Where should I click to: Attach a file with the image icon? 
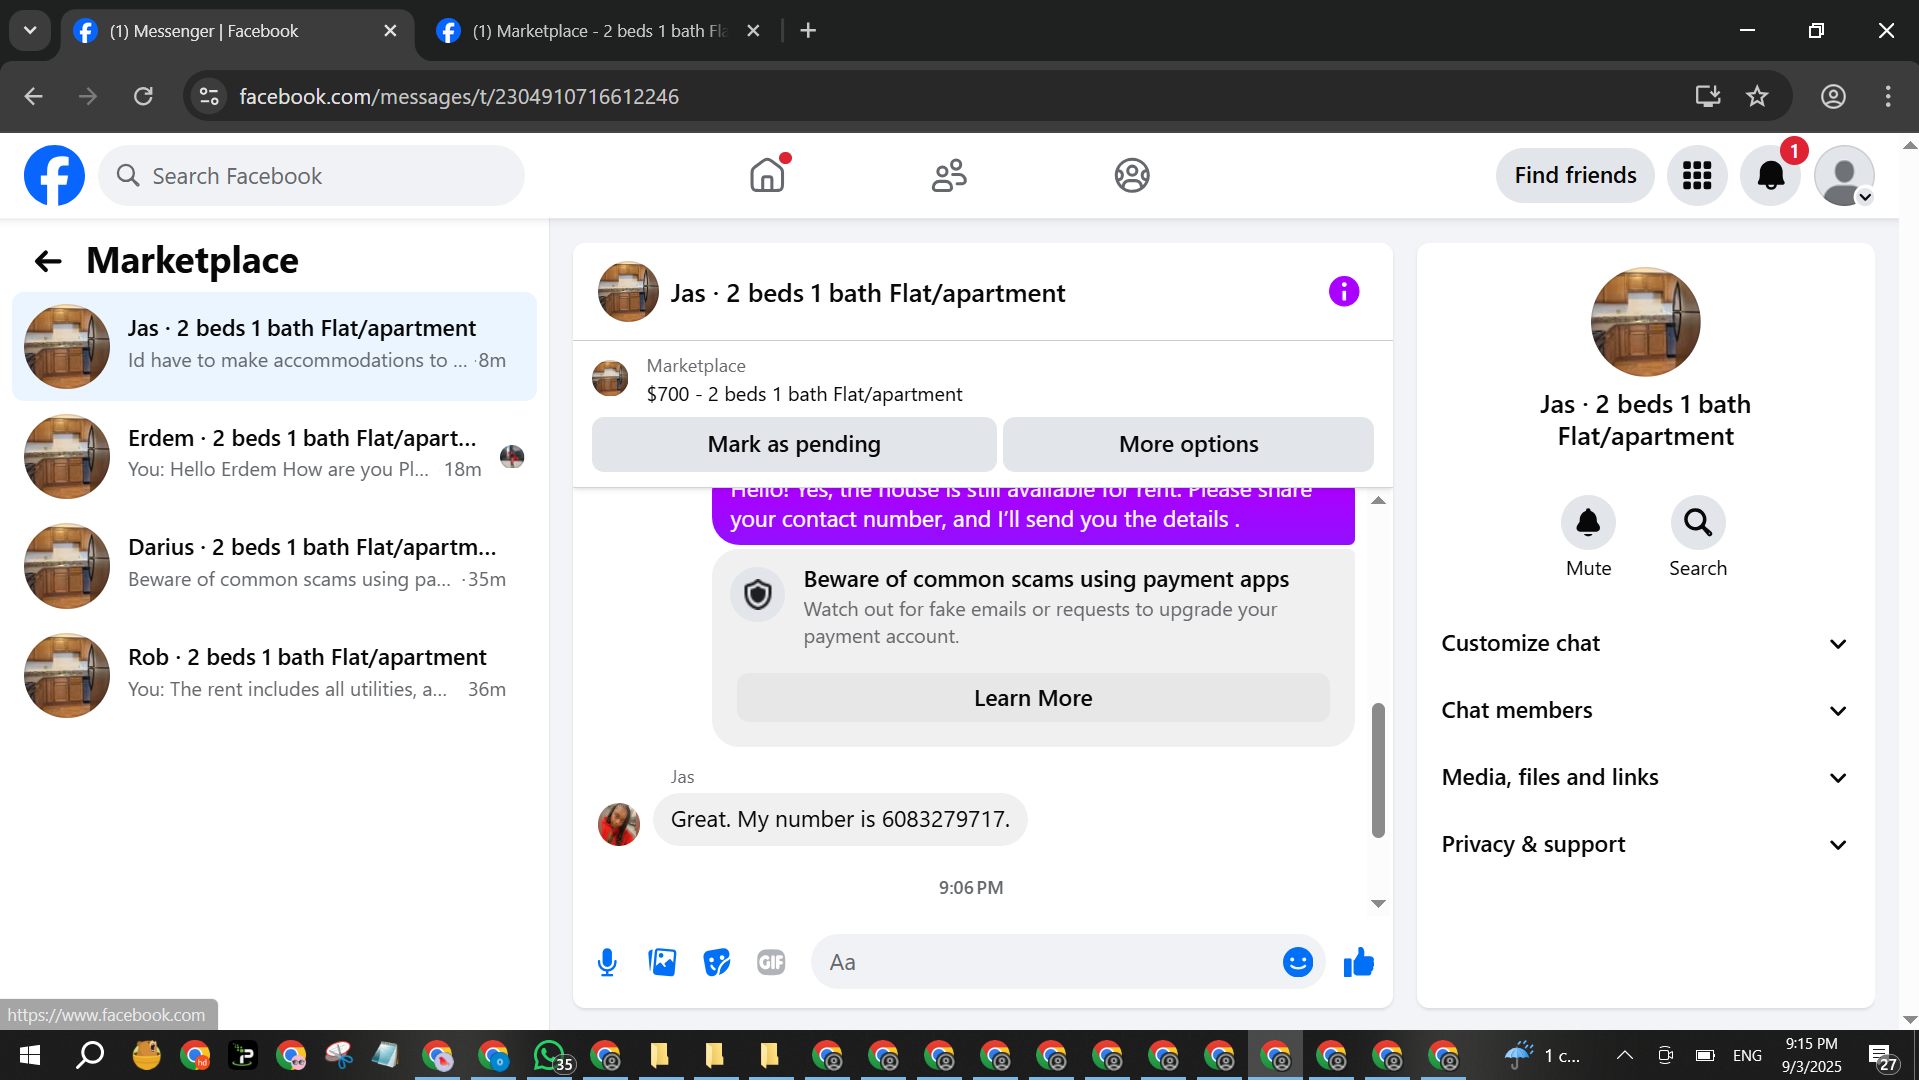click(662, 963)
